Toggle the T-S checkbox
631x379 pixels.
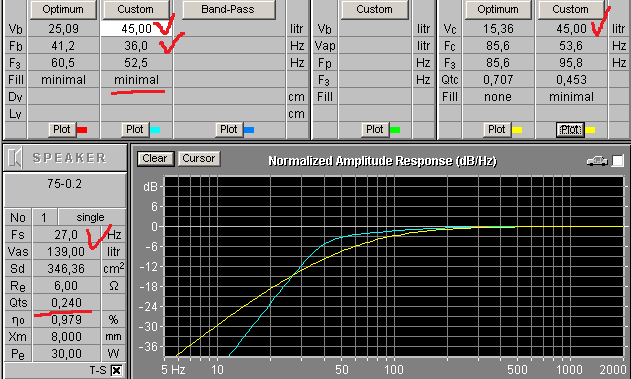click(x=116, y=370)
